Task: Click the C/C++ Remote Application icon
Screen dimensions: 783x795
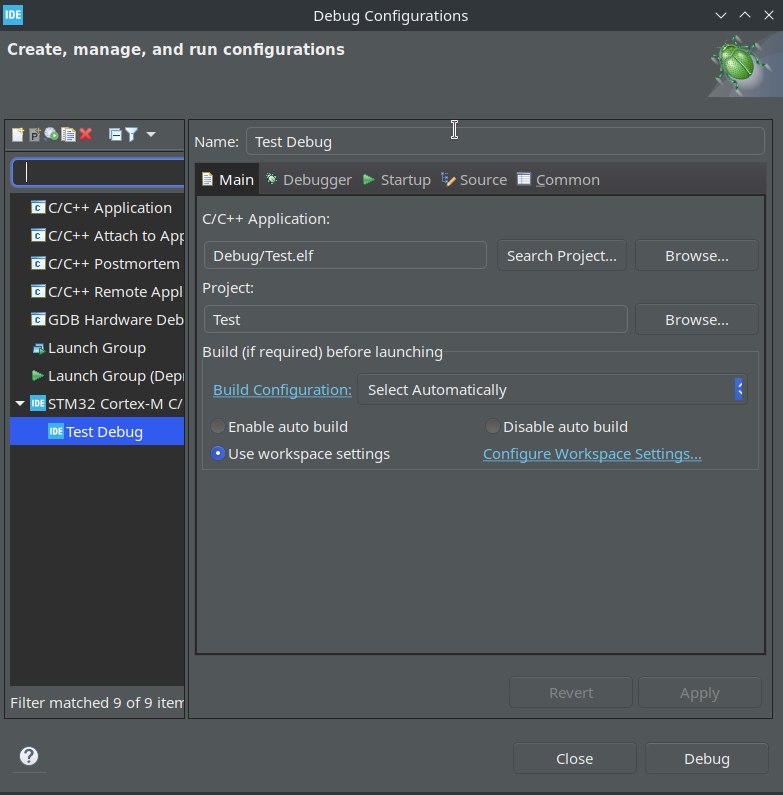Action: pyautogui.click(x=38, y=292)
